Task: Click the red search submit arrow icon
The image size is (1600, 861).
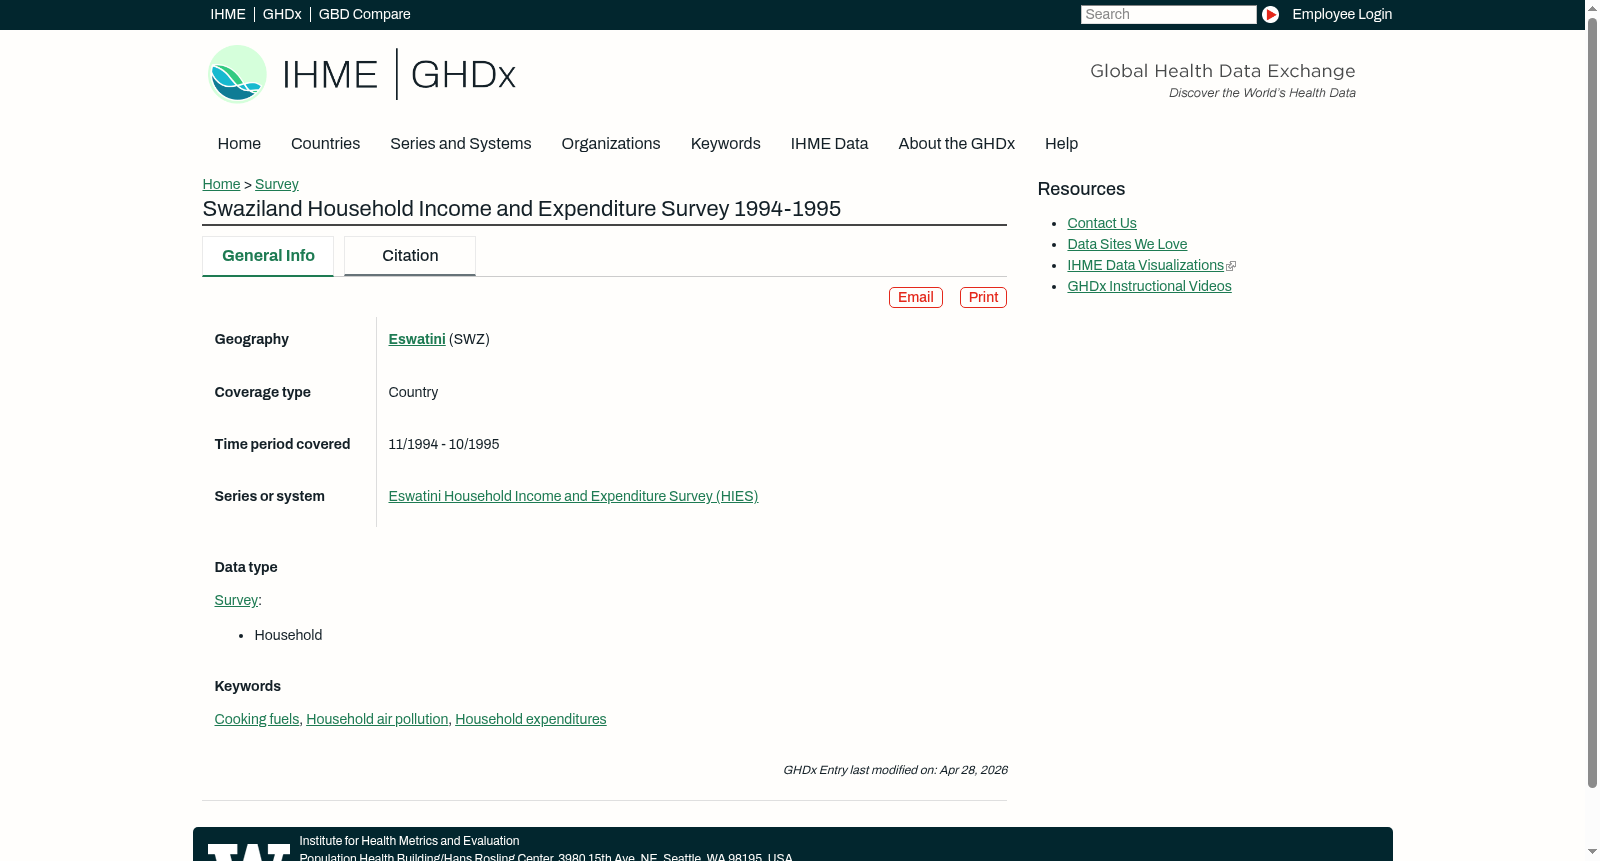Action: [x=1270, y=14]
